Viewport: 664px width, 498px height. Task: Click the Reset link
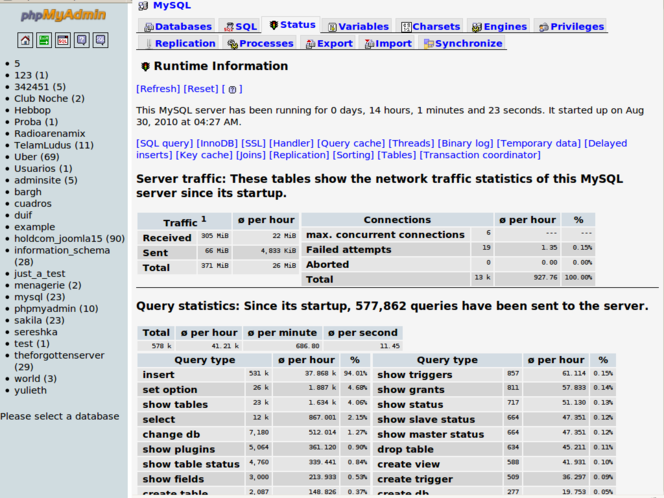point(202,89)
